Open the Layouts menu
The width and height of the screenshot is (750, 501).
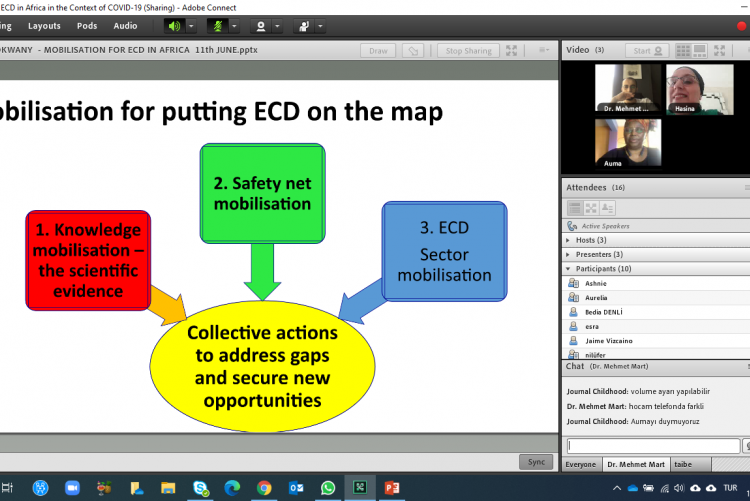point(44,26)
